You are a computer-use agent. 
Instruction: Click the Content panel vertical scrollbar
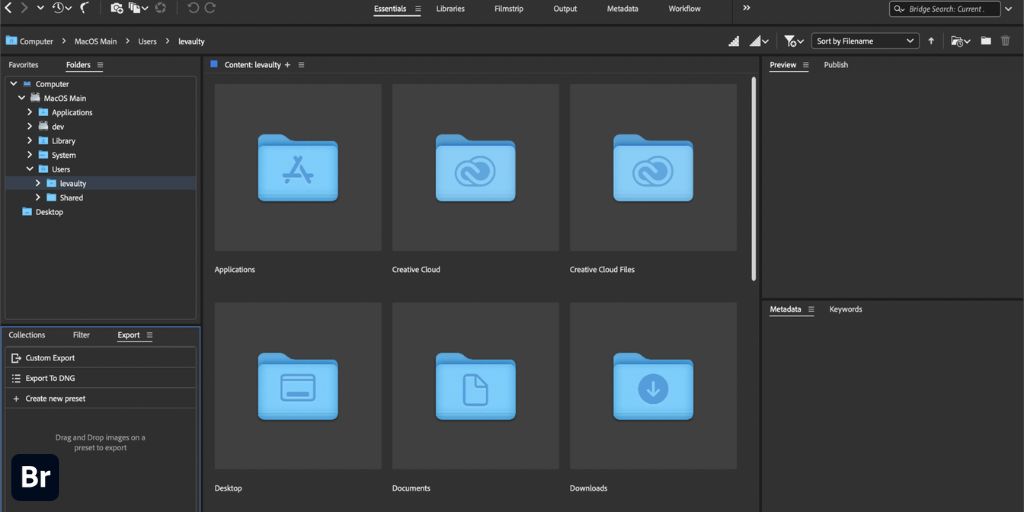tap(754, 179)
